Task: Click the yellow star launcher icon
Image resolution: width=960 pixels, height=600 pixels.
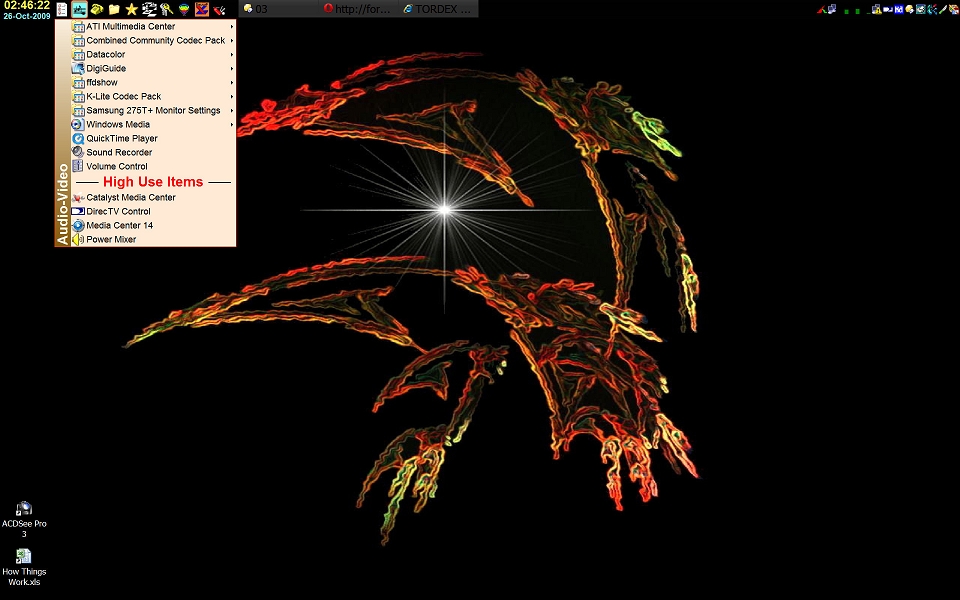Action: pos(131,9)
